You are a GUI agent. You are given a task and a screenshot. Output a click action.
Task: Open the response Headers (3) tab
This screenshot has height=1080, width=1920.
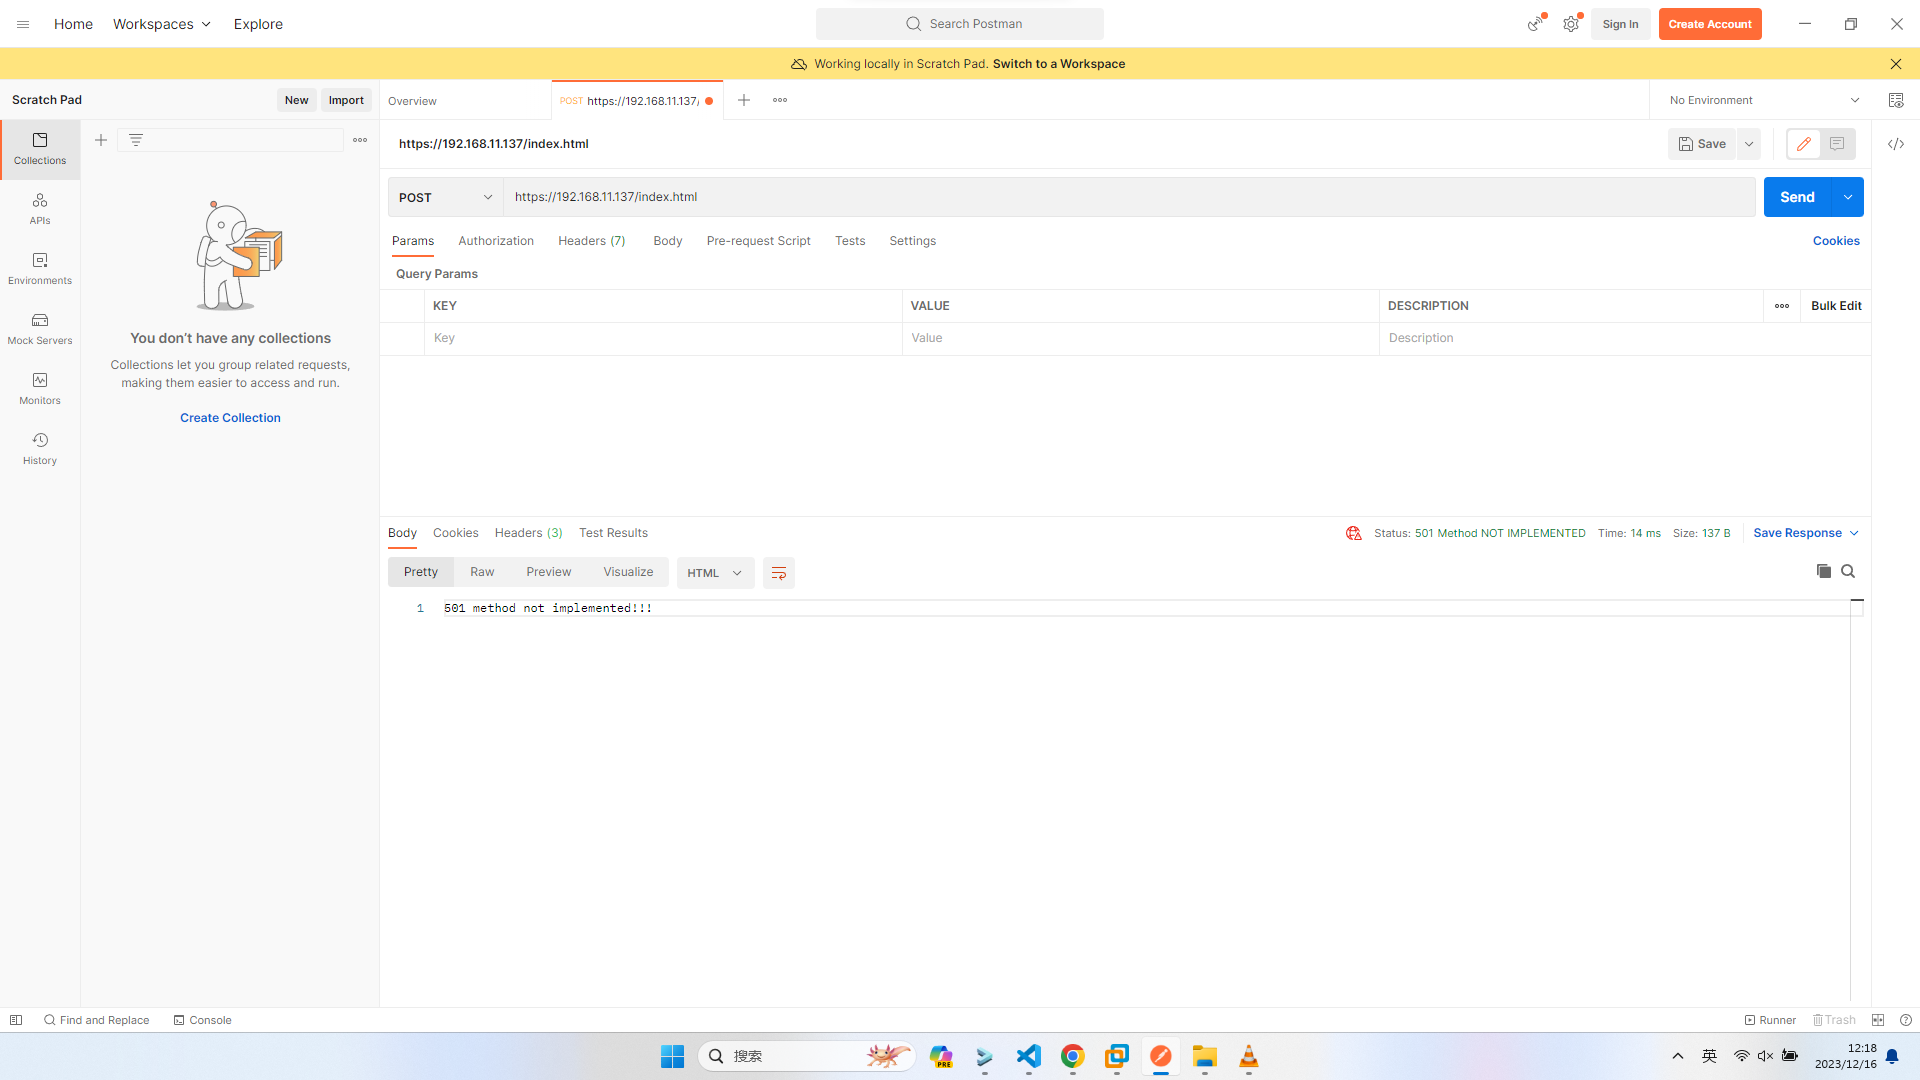click(528, 533)
